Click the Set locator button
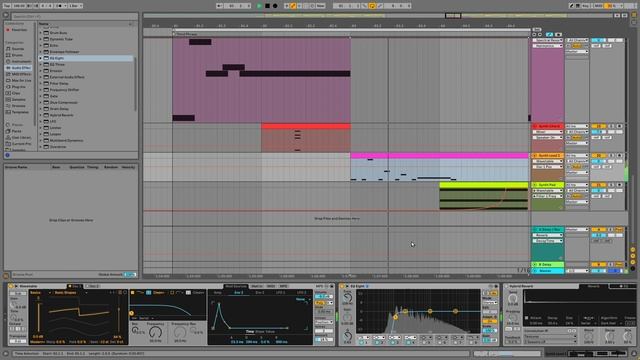Image resolution: width=640 pixels, height=360 pixels. [537, 30]
